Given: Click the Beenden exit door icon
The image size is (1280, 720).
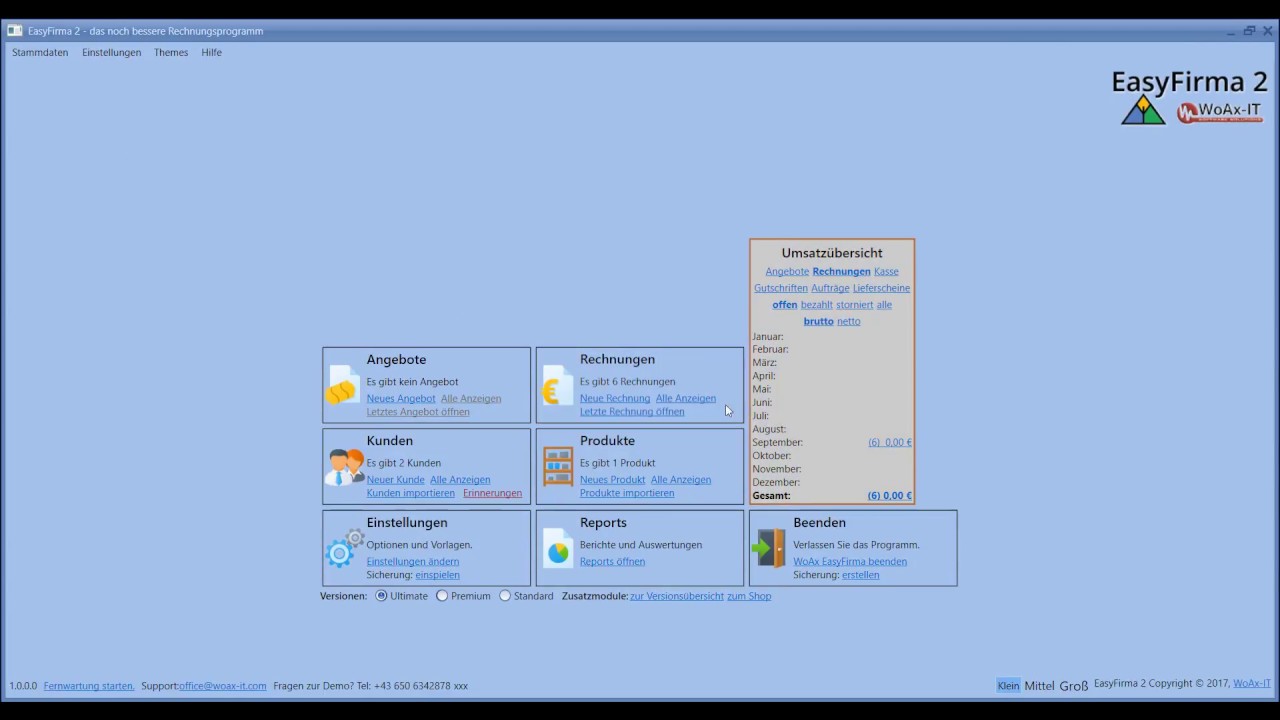Looking at the screenshot, I should pos(769,549).
